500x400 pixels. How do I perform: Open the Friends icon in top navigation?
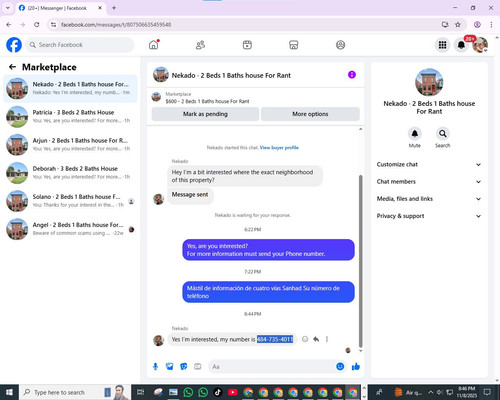[200, 45]
